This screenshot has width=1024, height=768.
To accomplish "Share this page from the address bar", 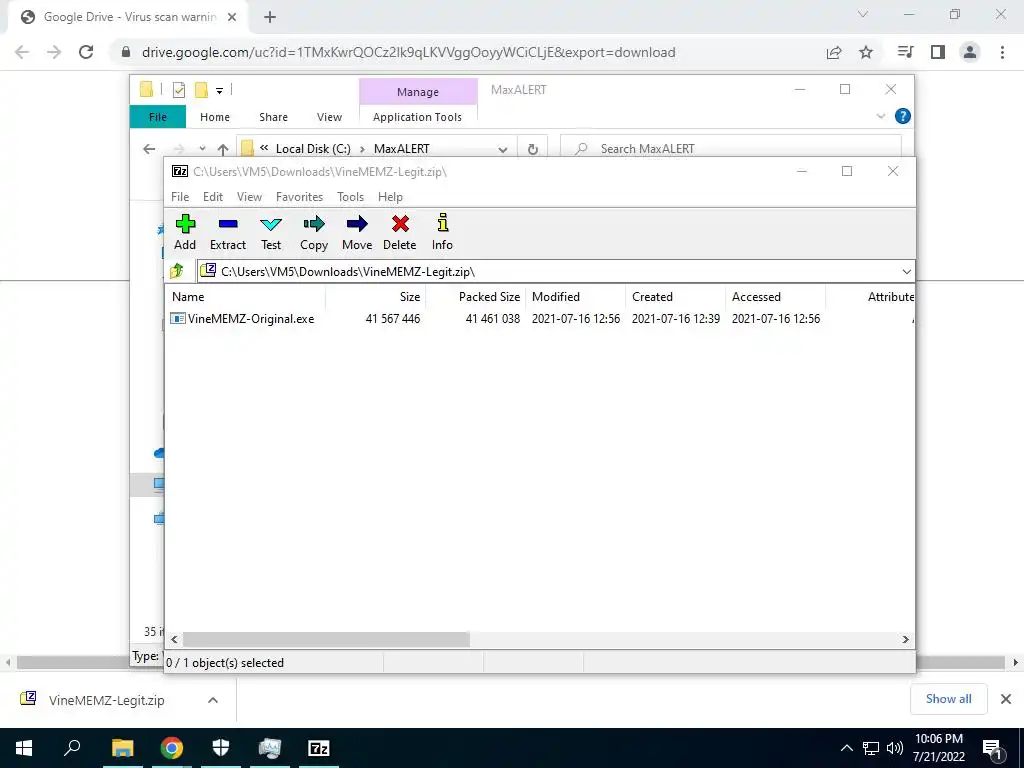I will pyautogui.click(x=834, y=52).
